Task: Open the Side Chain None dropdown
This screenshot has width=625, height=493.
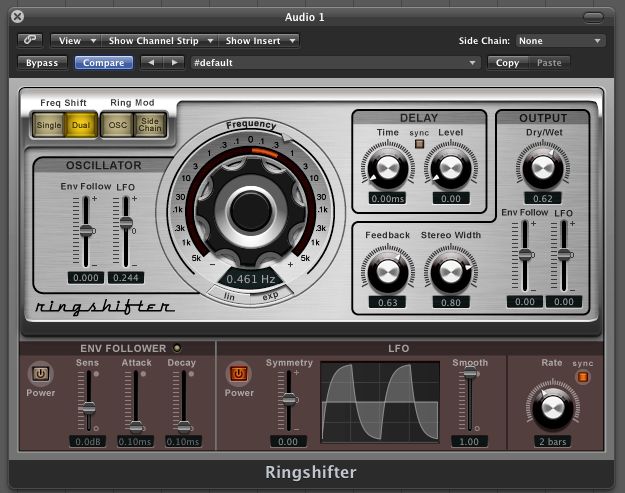Action: [560, 41]
